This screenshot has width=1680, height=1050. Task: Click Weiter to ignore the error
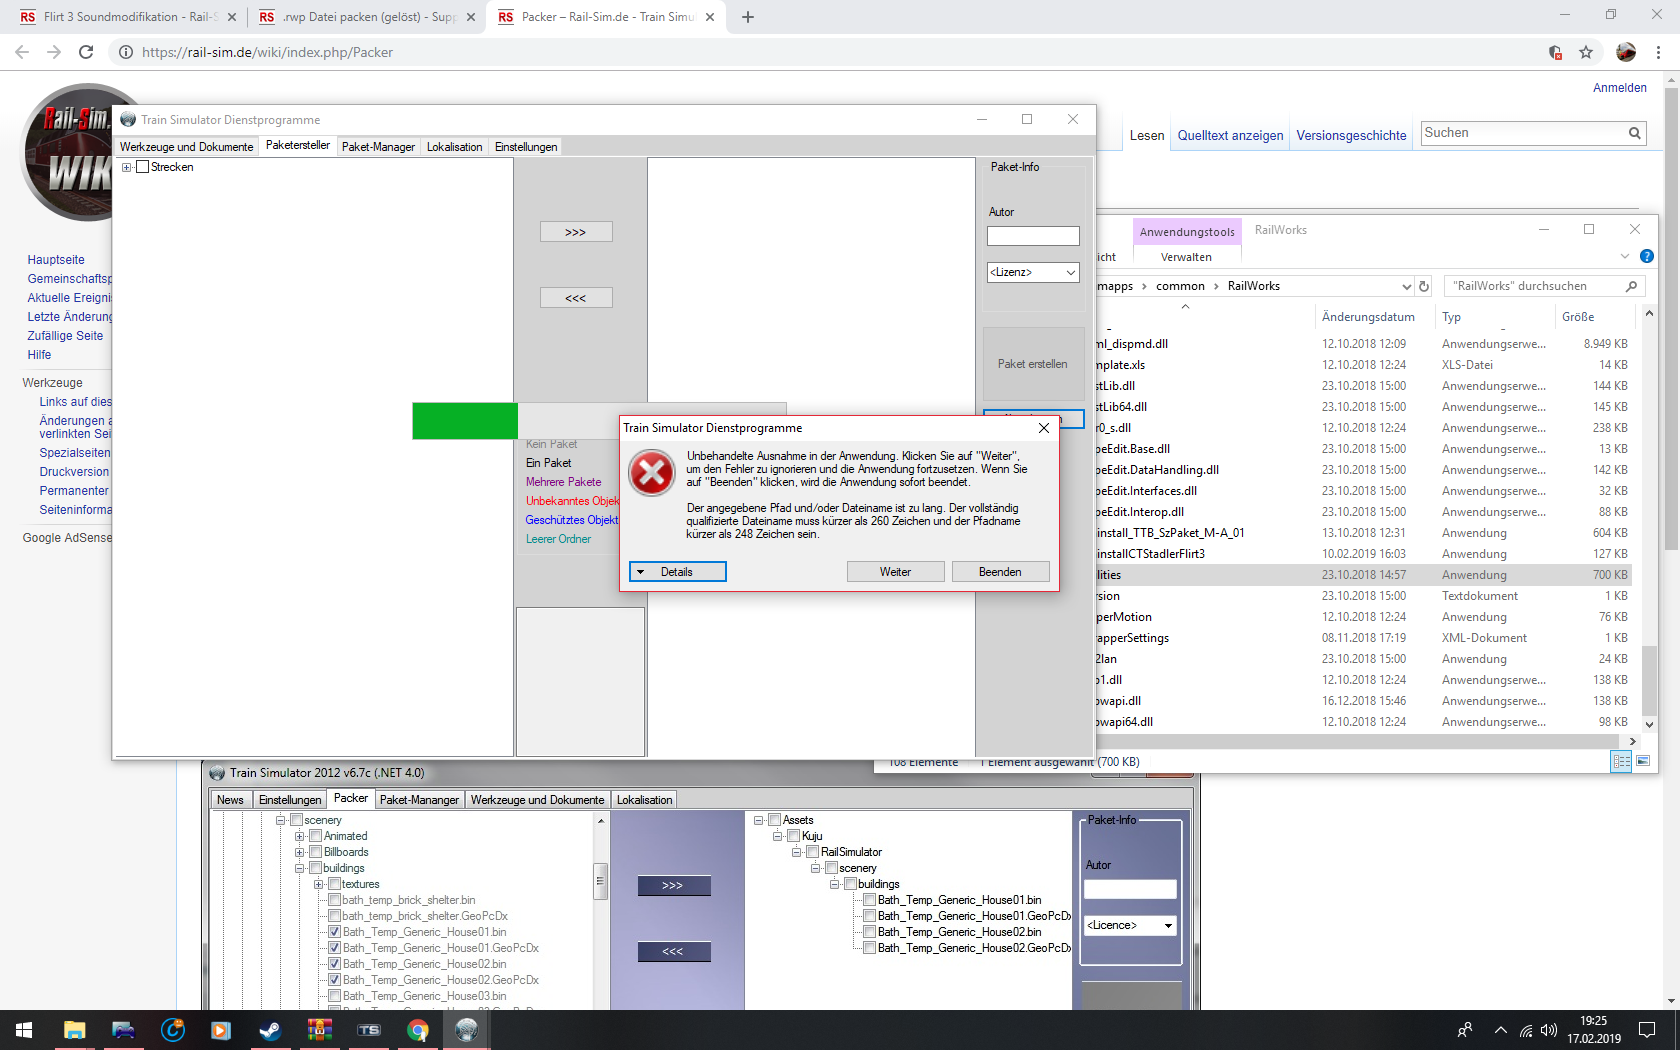896,572
